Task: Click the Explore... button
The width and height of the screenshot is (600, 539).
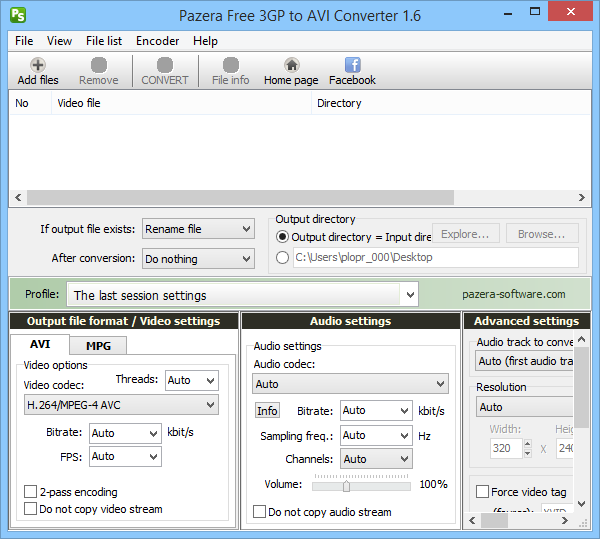Action: [x=465, y=234]
